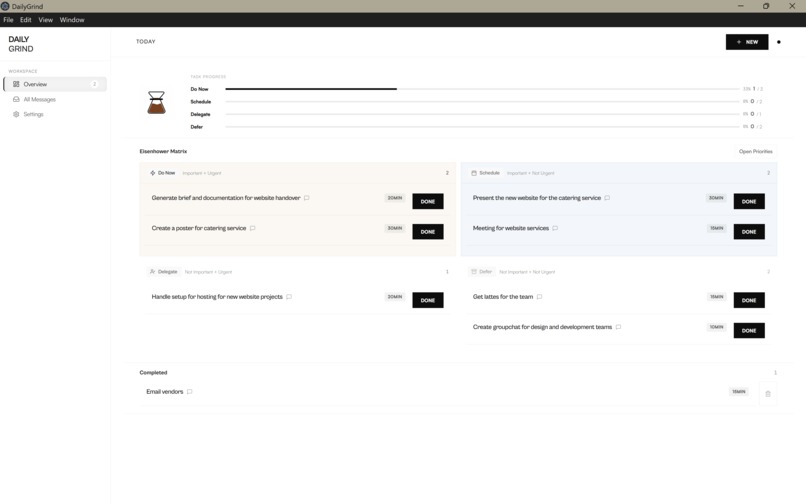This screenshot has height=504, width=806.
Task: Click the 15MIN tag on Get lattes task
Action: point(717,297)
